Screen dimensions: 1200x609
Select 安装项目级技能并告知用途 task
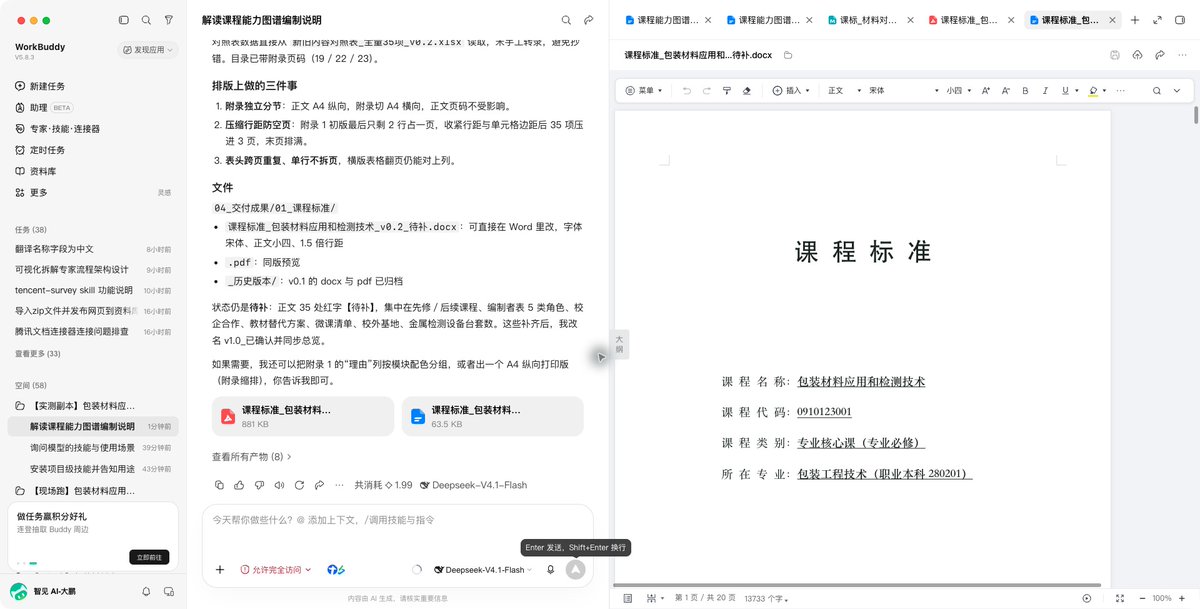point(93,469)
